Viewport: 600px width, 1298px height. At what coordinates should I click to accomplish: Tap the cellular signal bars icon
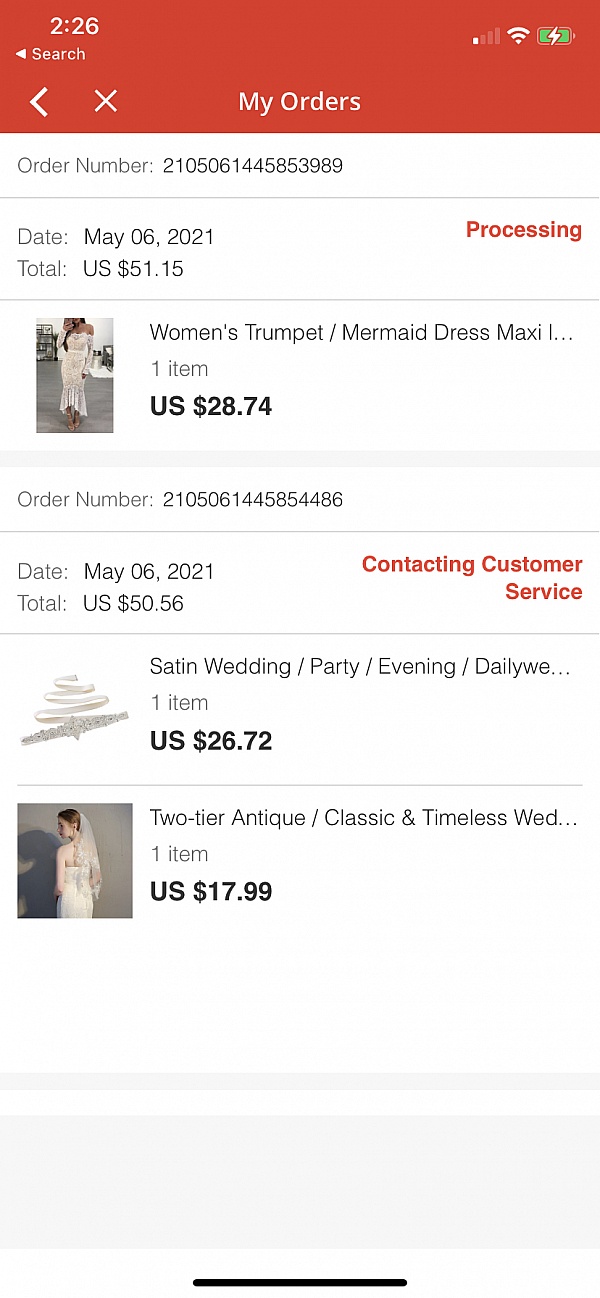point(487,37)
